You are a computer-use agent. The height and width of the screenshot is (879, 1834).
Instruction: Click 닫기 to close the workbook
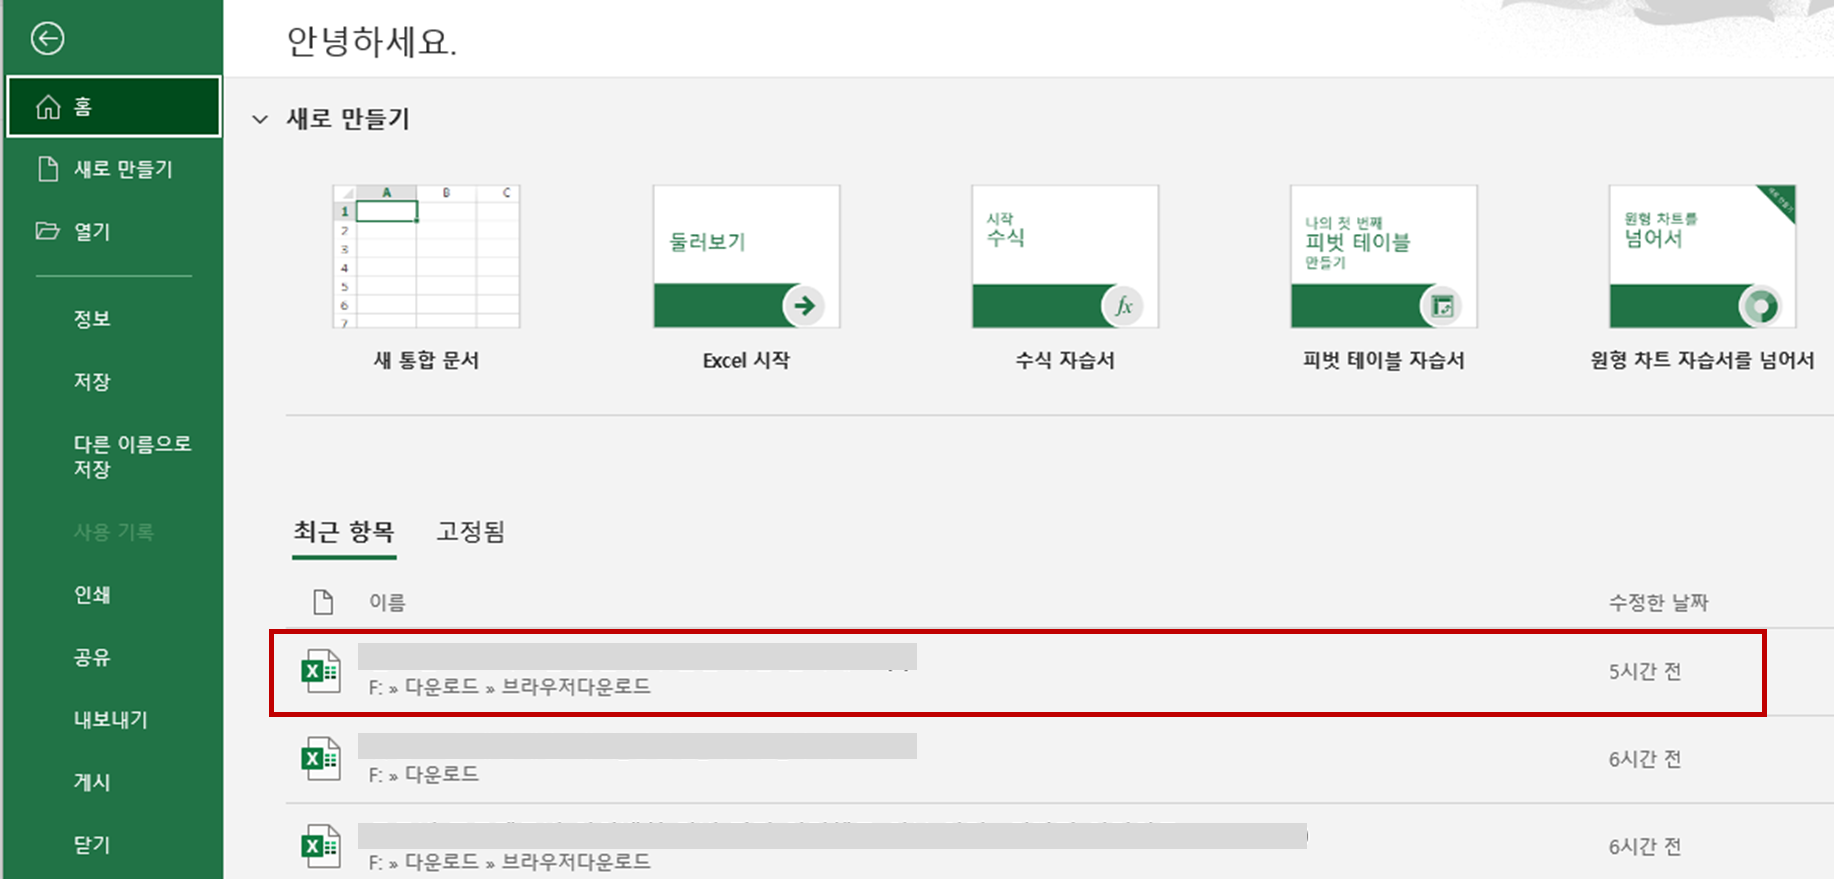coord(92,845)
